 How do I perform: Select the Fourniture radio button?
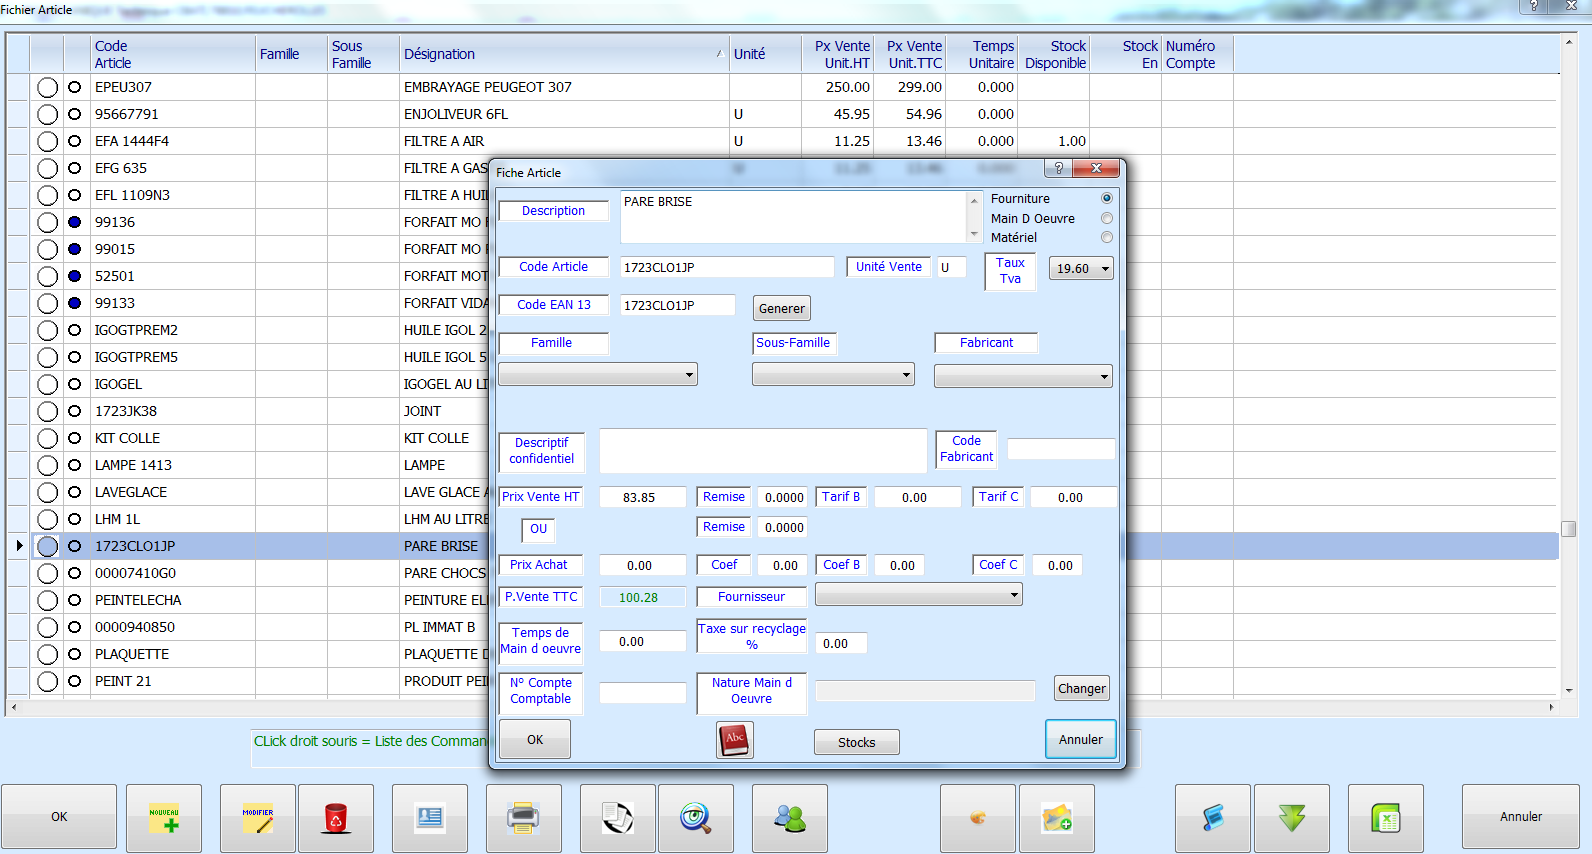click(x=1106, y=198)
